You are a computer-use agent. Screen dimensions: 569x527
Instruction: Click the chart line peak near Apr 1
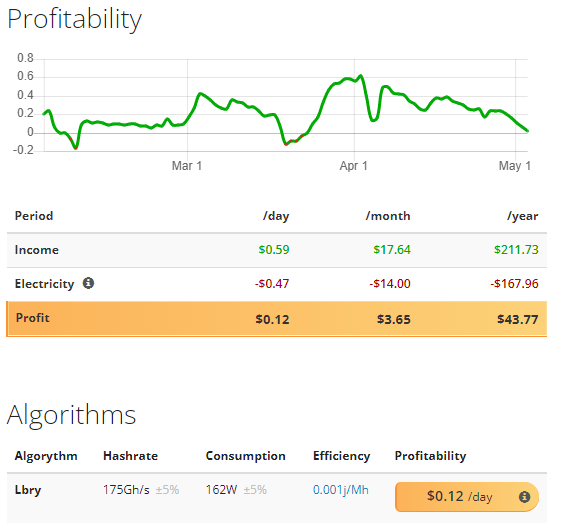[360, 76]
